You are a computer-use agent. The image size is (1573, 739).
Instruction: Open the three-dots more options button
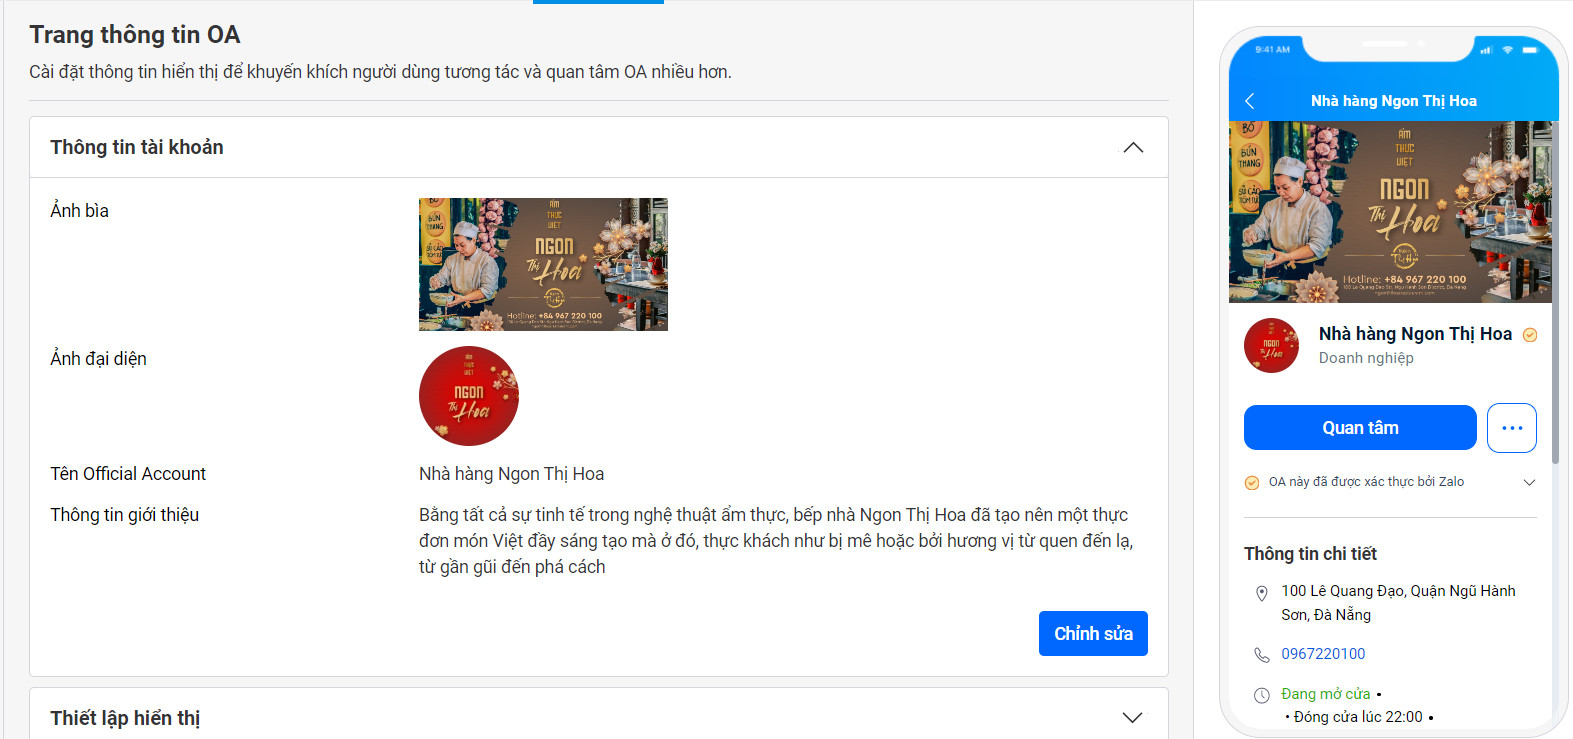[x=1512, y=428]
